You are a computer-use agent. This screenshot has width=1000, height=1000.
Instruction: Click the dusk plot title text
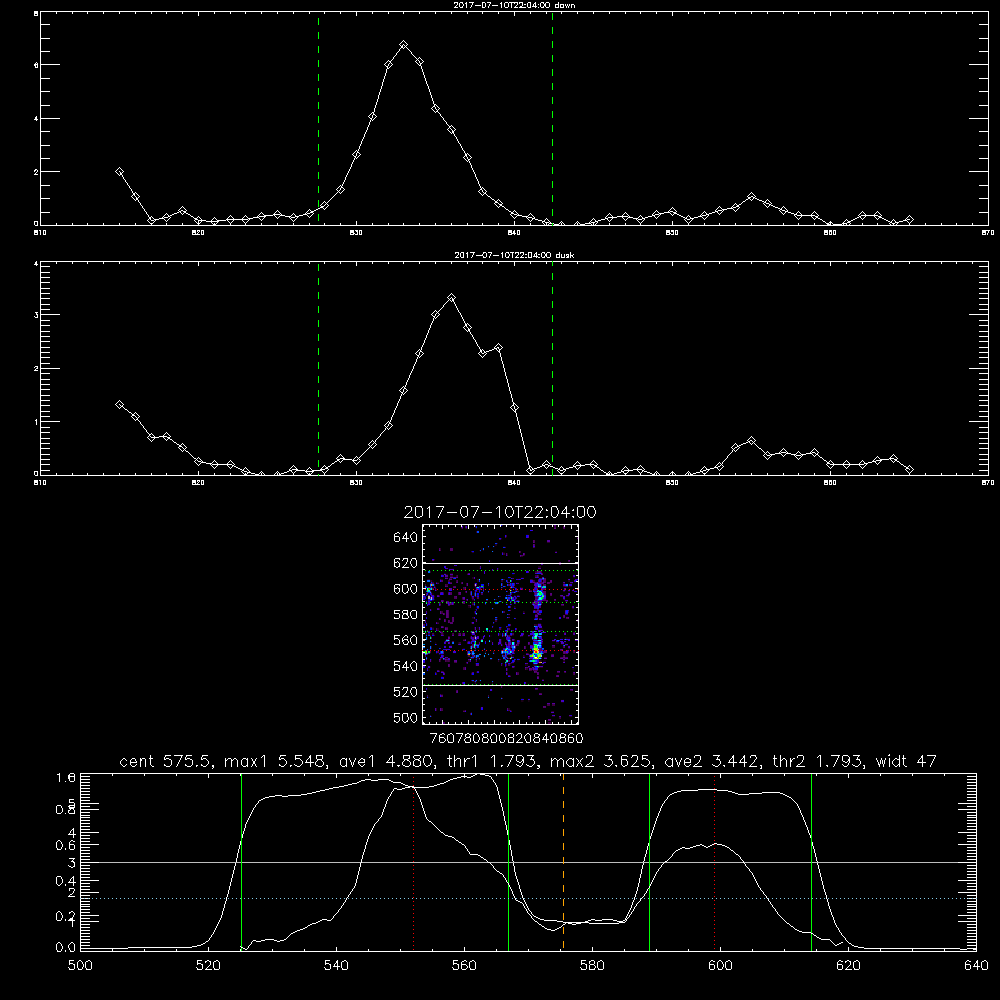[x=514, y=255]
